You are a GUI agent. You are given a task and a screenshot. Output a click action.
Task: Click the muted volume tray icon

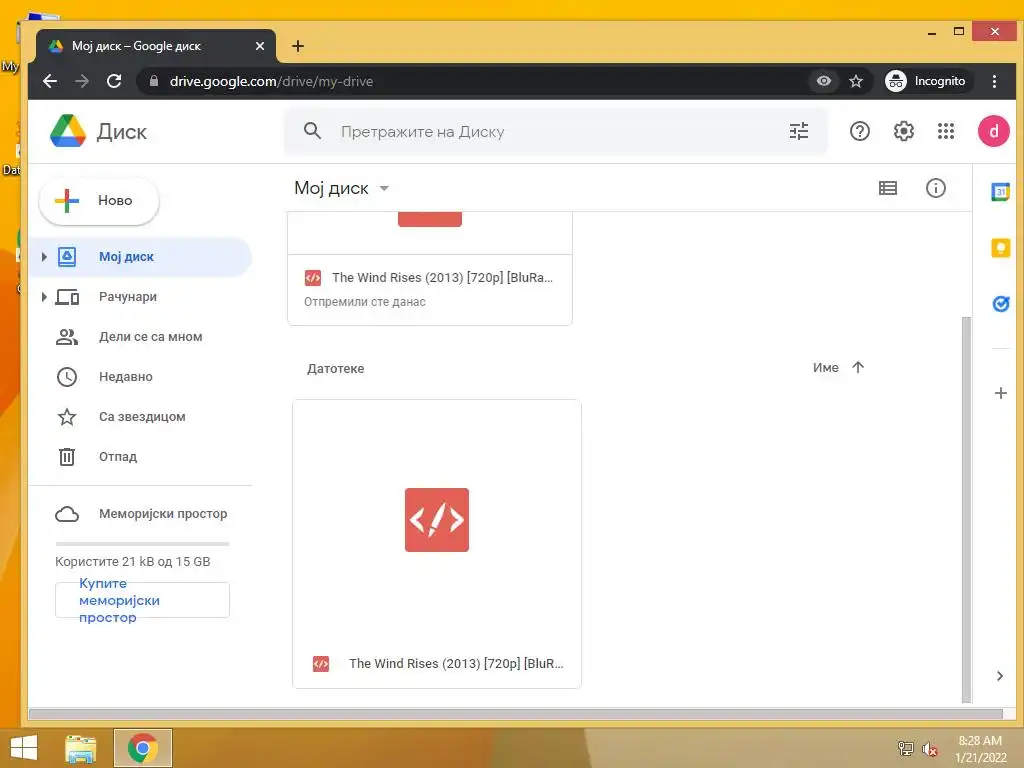click(x=929, y=749)
